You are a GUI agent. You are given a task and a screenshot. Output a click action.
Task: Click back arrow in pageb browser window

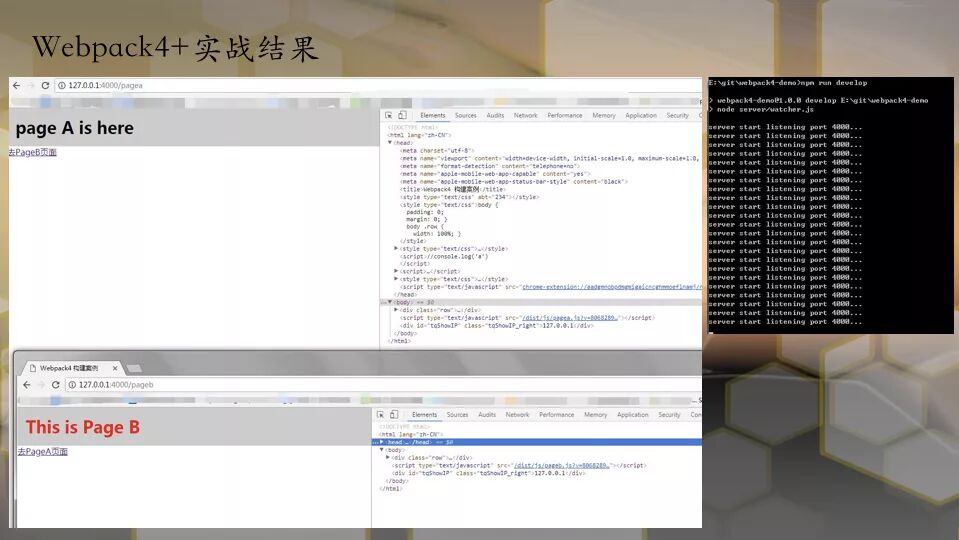pos(26,385)
